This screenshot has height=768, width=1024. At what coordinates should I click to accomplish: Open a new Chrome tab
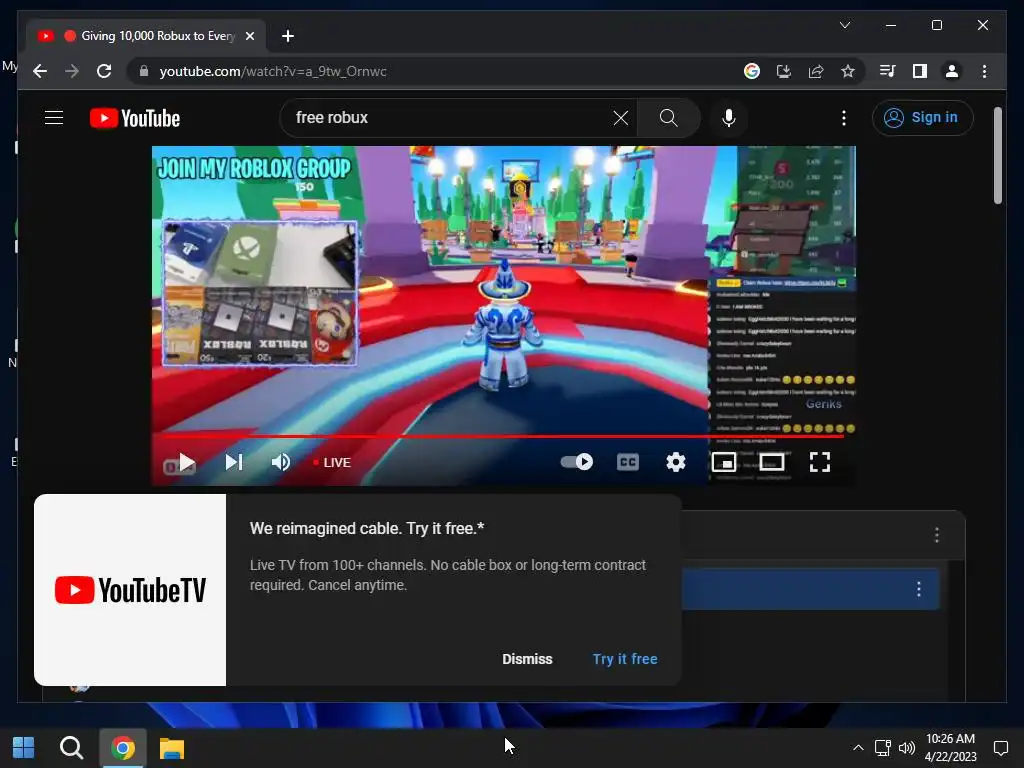click(287, 36)
